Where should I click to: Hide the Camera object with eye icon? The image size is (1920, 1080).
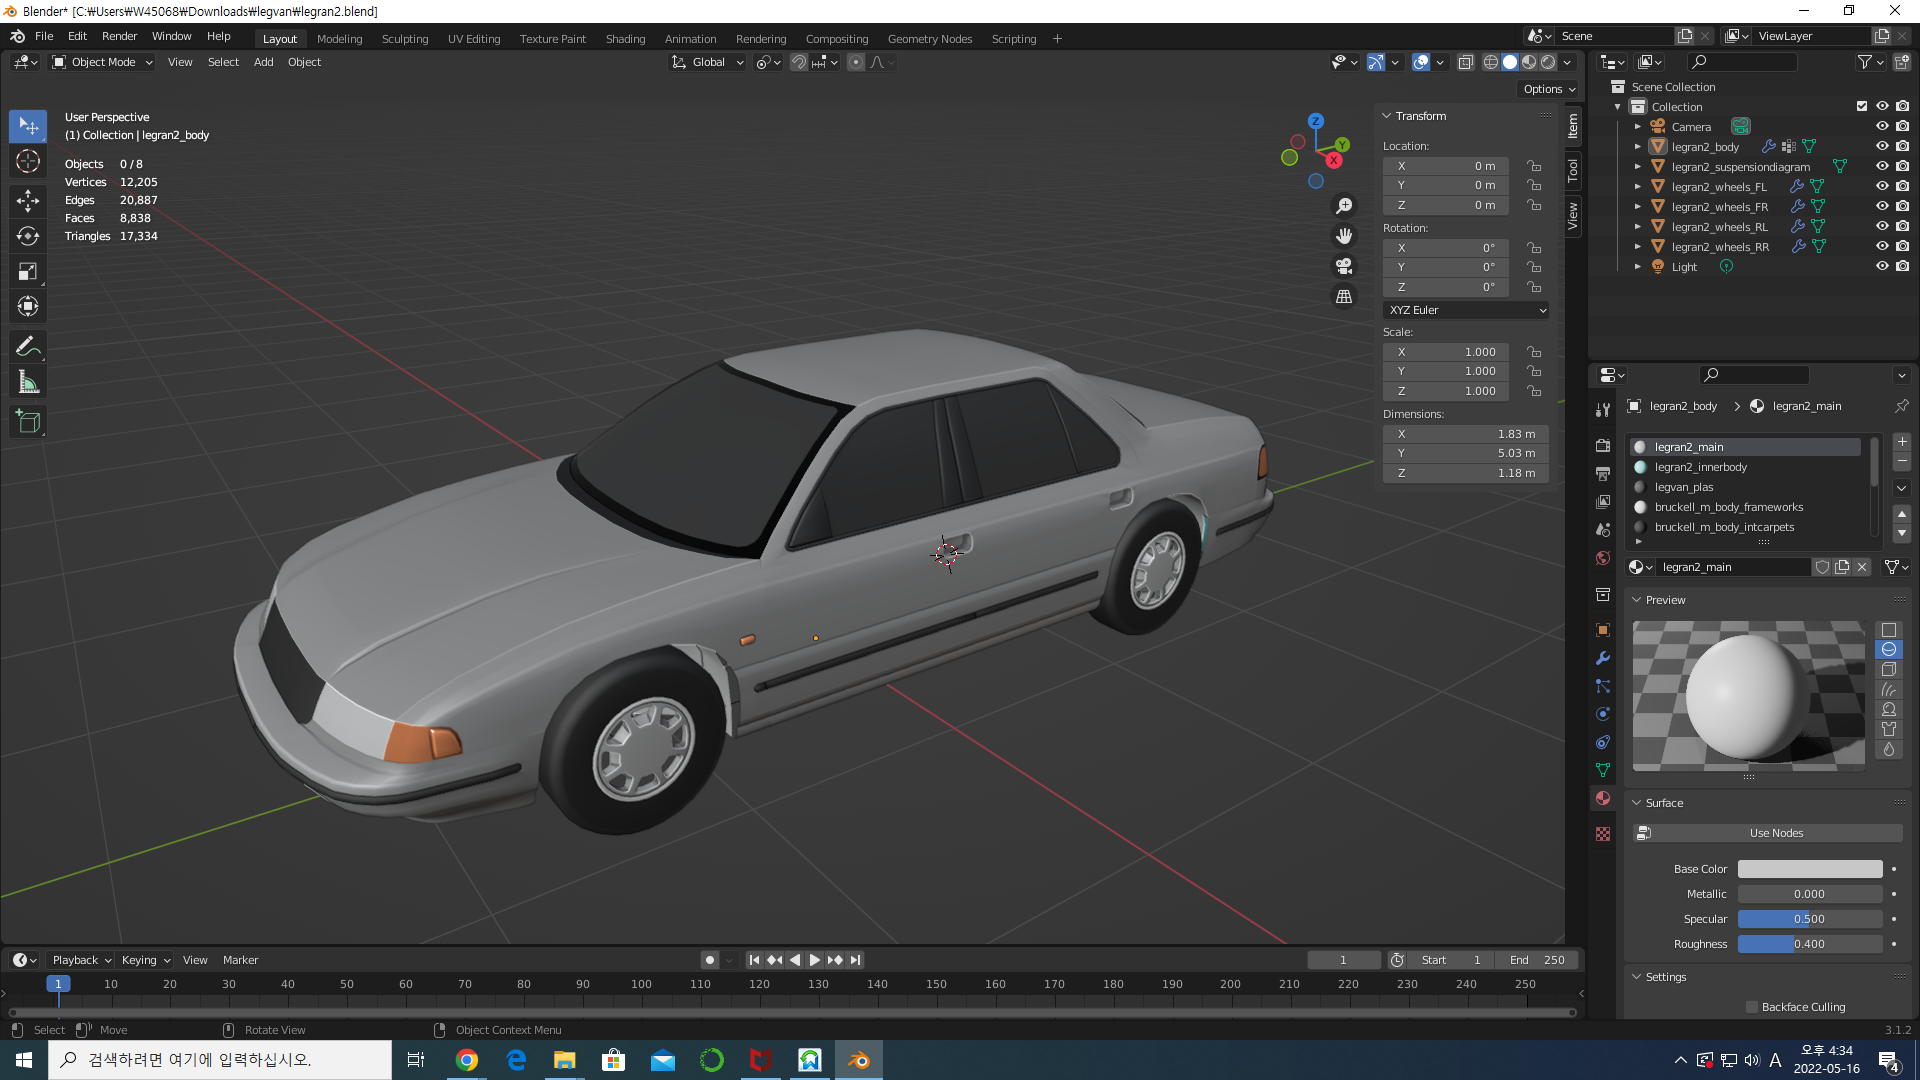tap(1882, 127)
